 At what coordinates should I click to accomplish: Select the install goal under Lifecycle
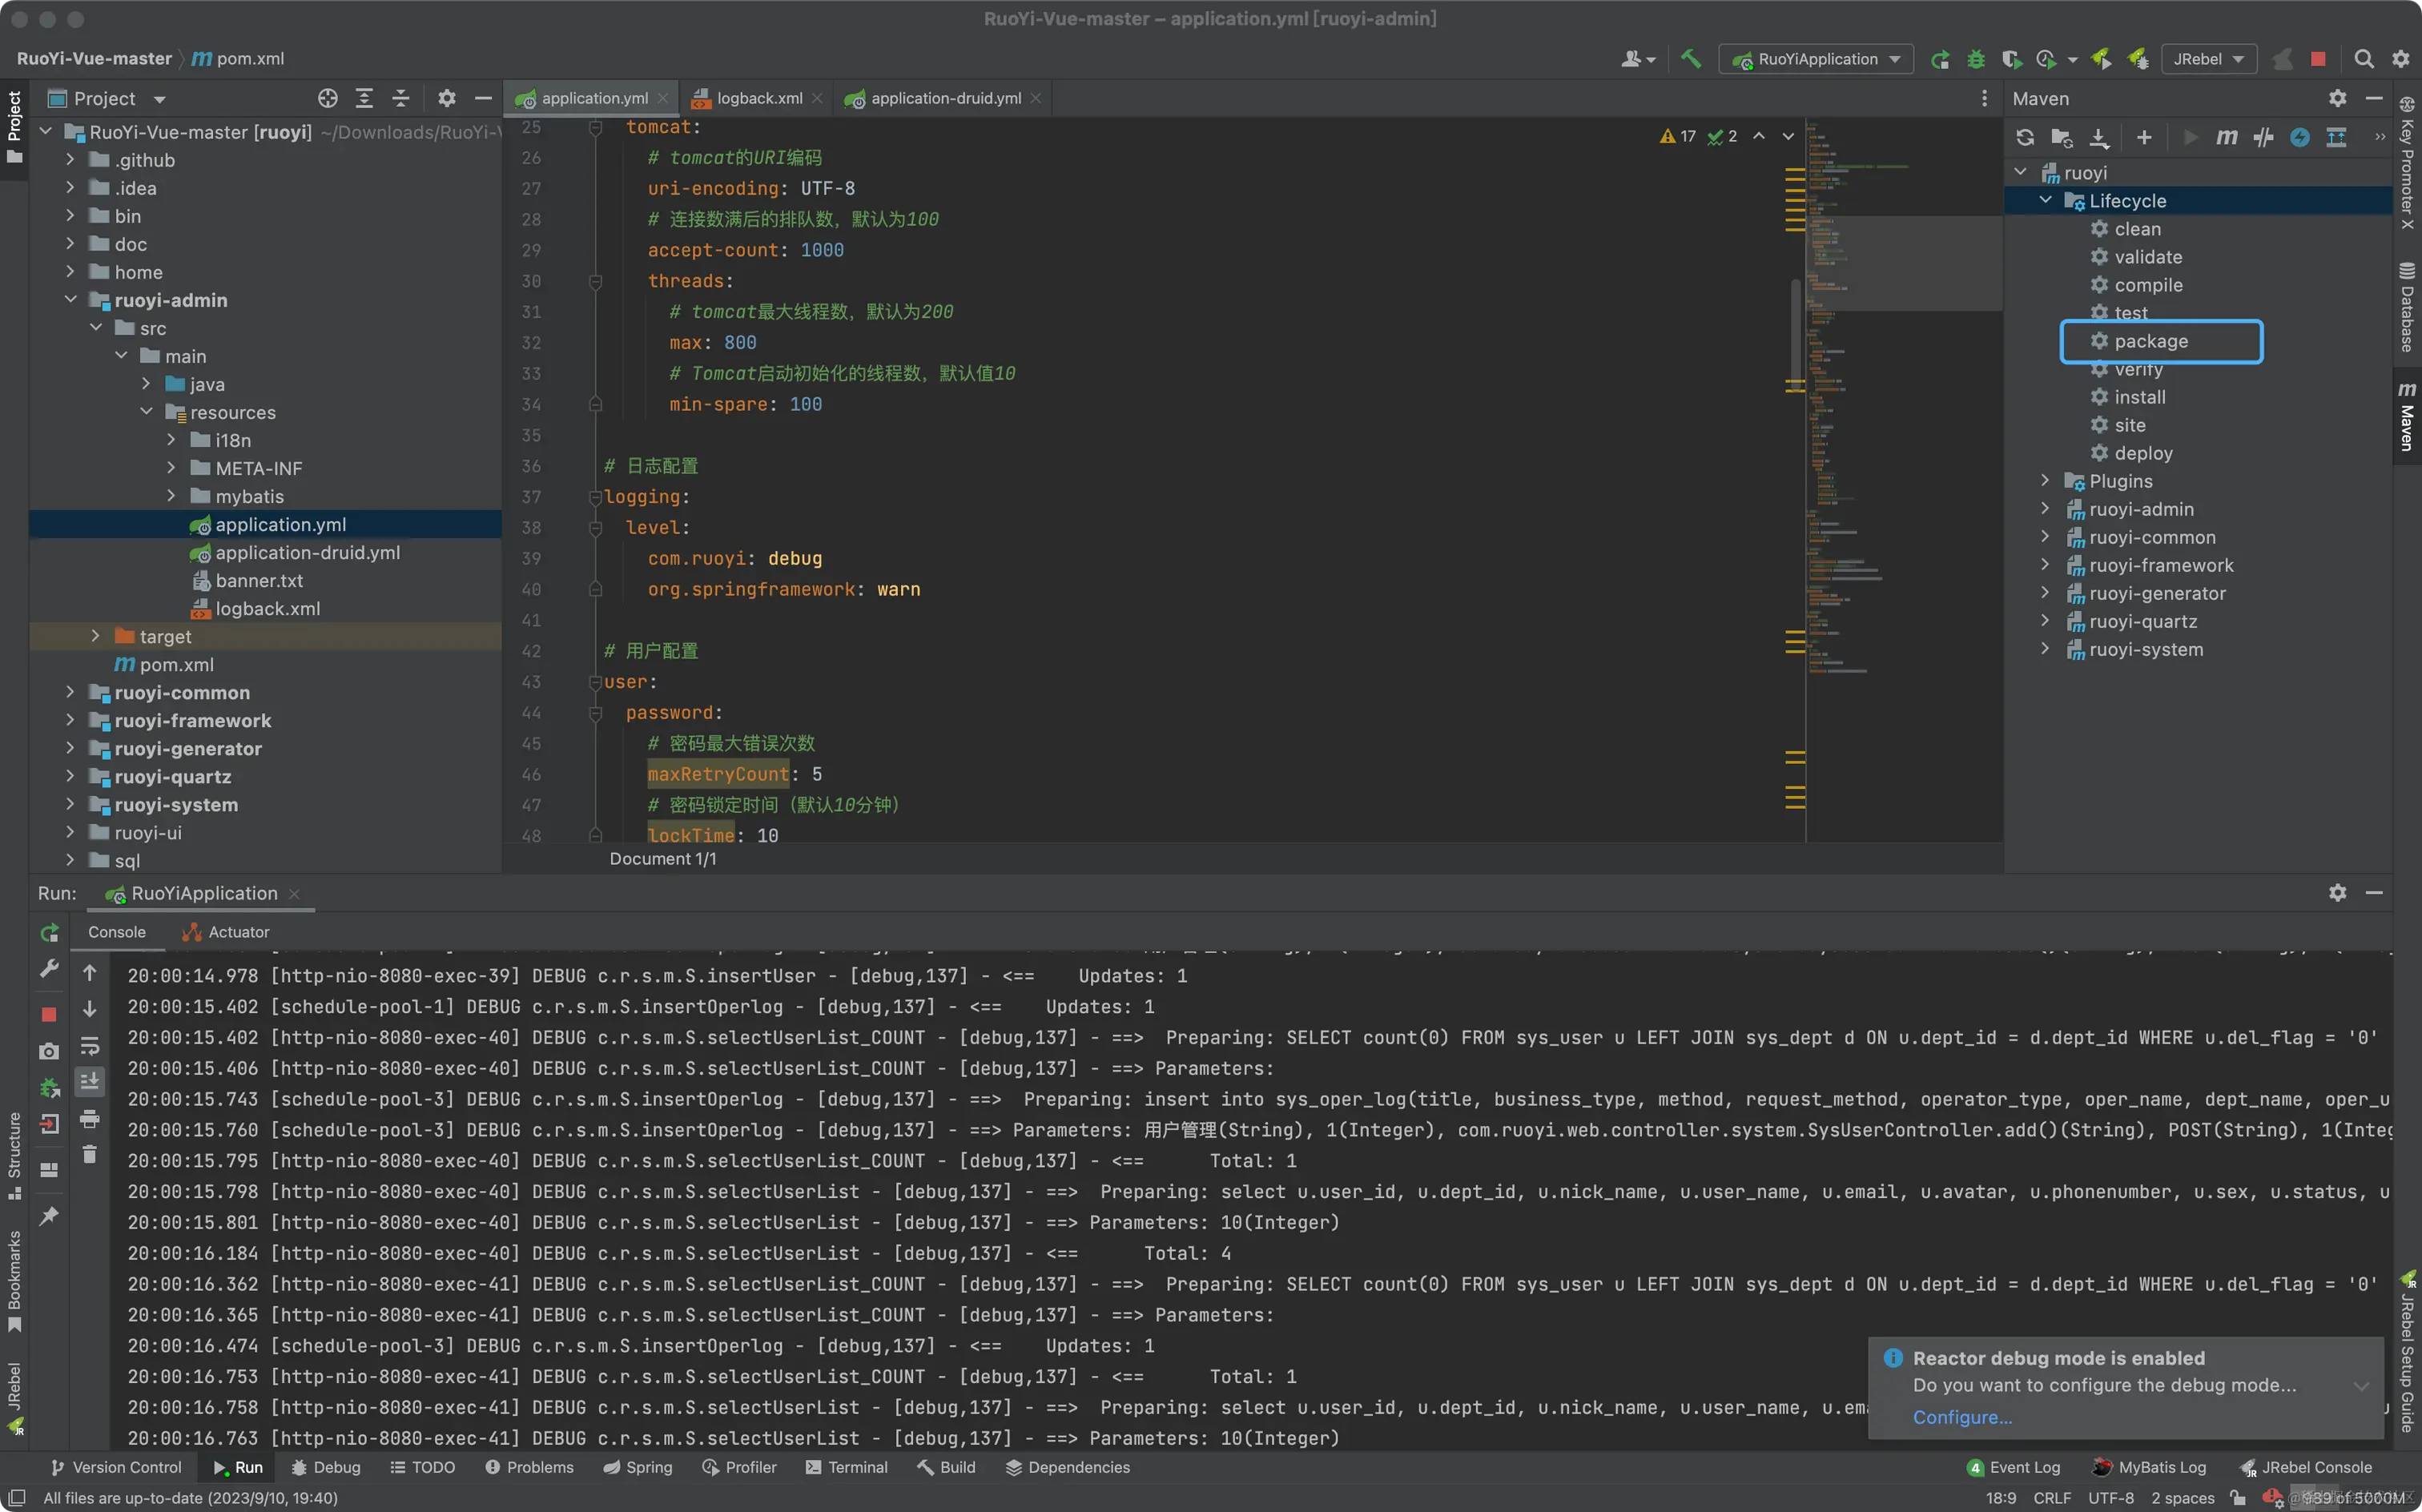pyautogui.click(x=2139, y=397)
